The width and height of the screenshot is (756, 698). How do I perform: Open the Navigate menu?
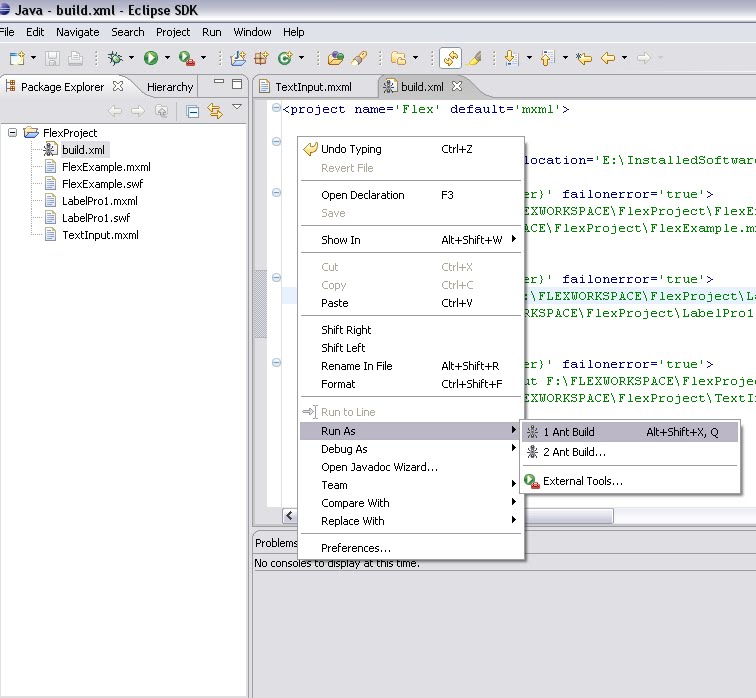(78, 32)
